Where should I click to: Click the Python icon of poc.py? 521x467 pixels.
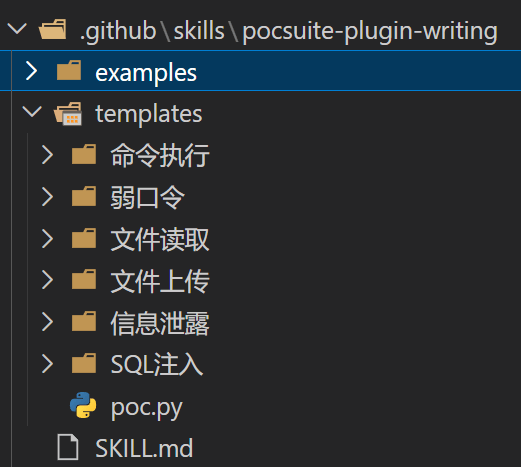83,405
